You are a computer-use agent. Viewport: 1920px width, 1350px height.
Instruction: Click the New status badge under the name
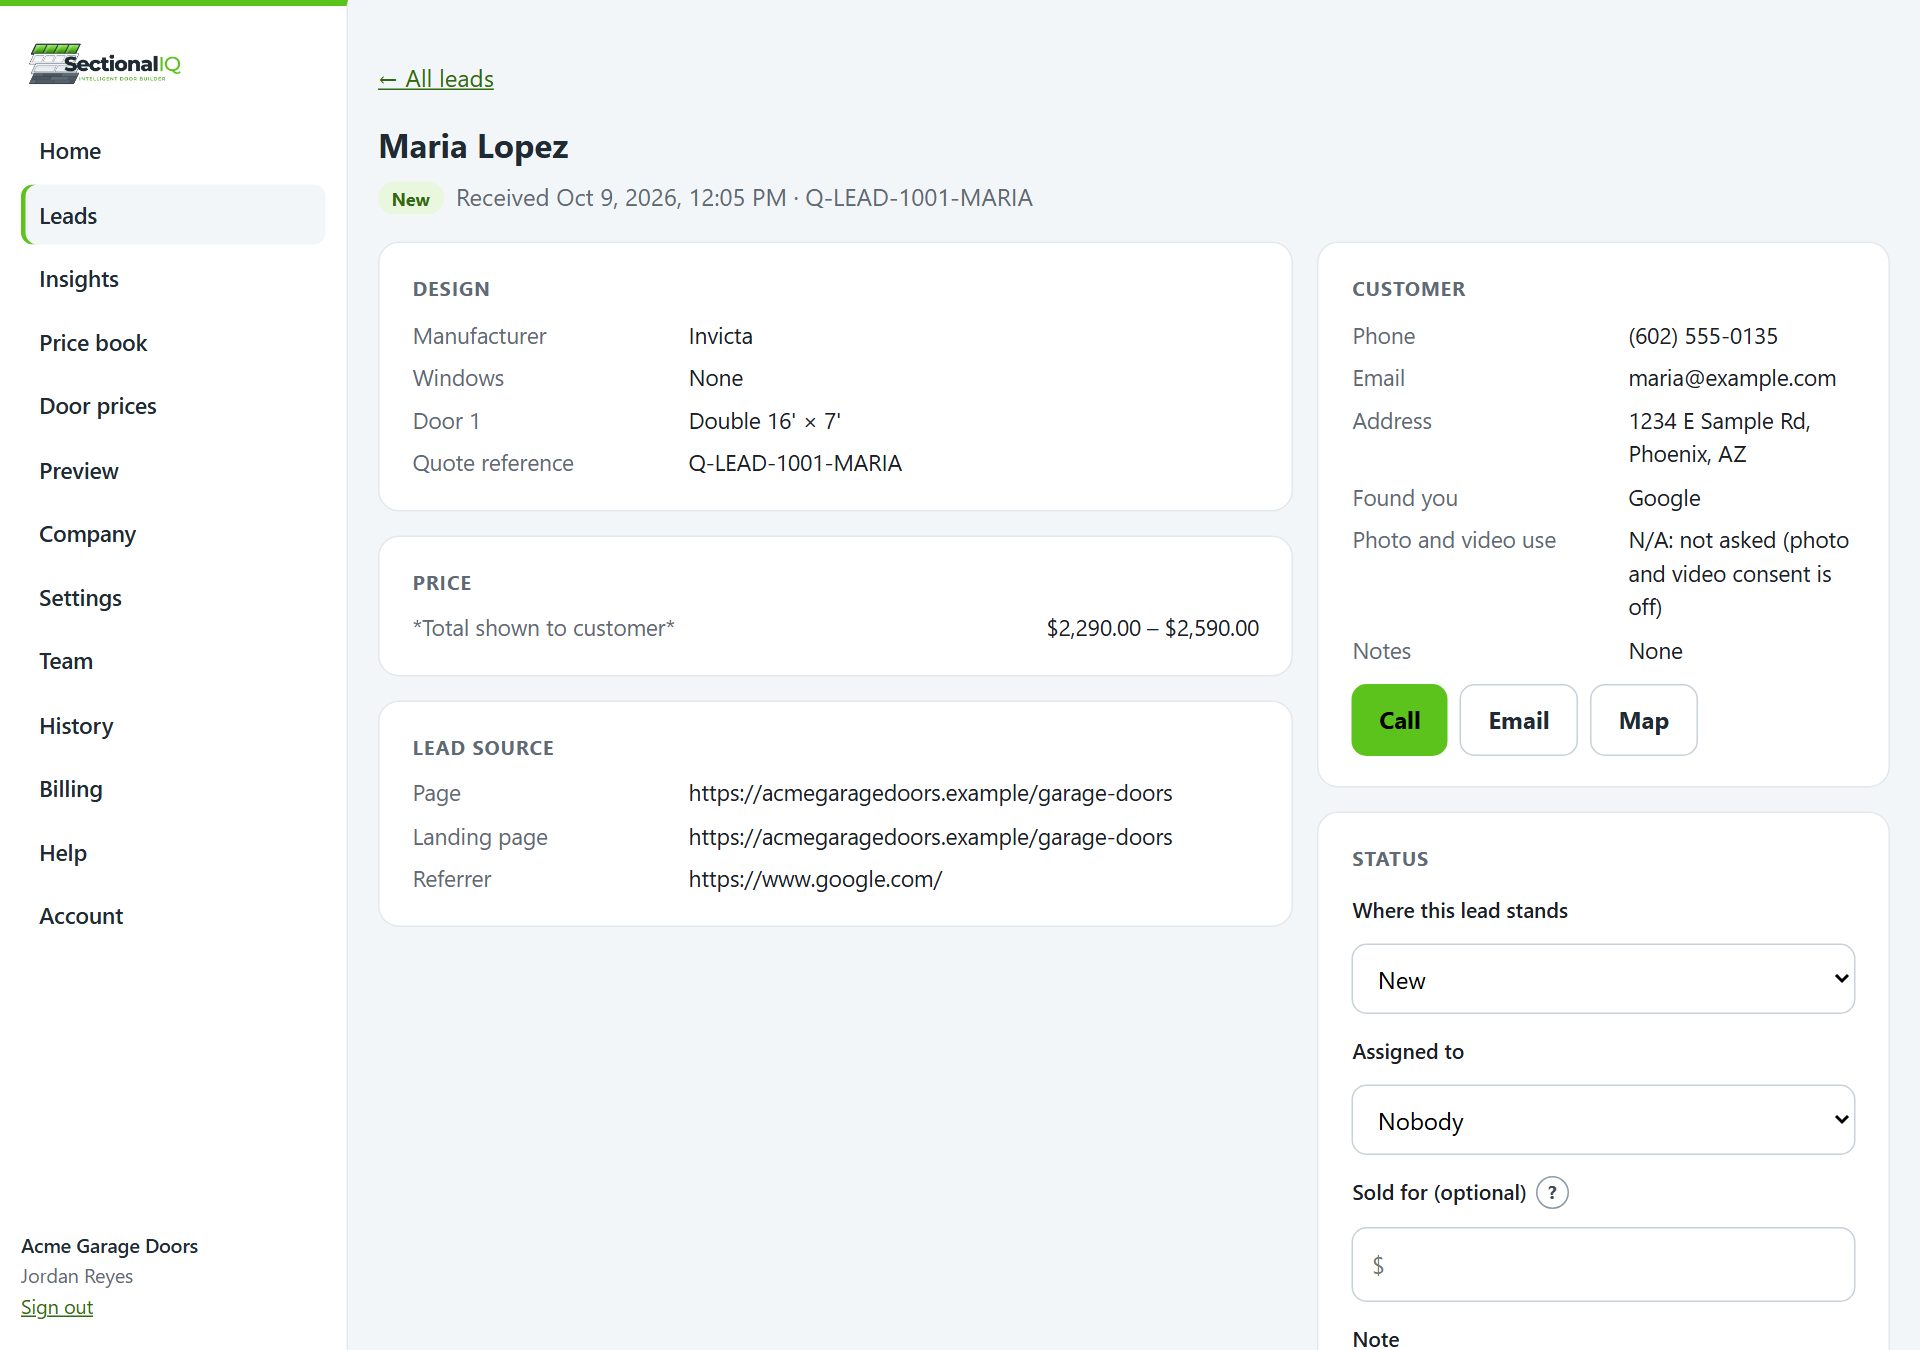pos(411,199)
